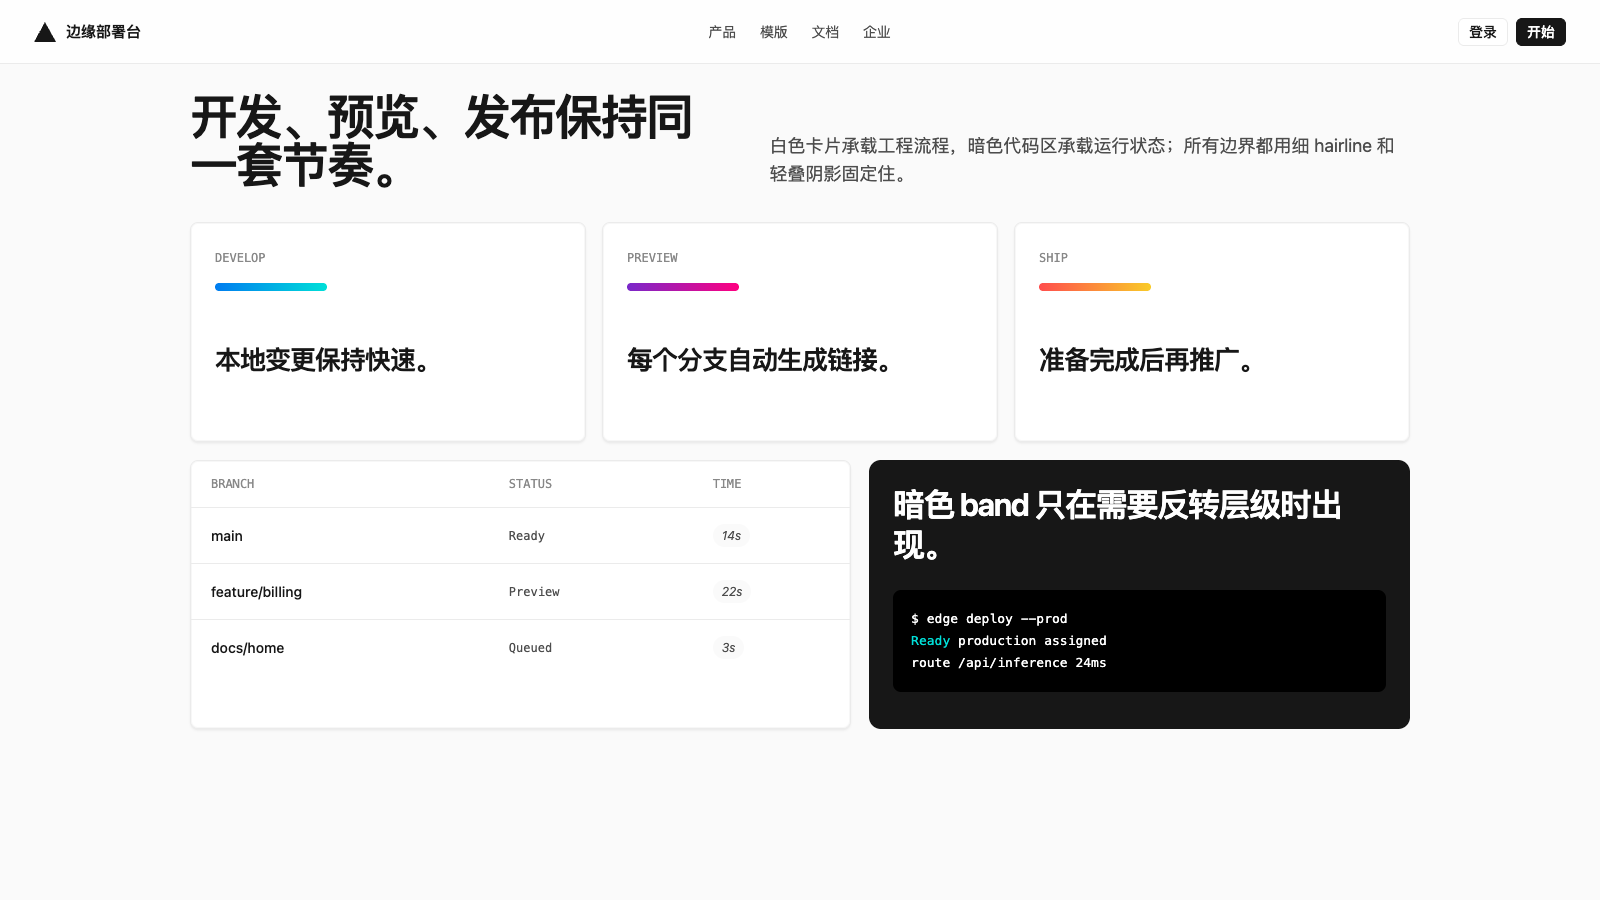Click the heading 每个分支自动生成链接。
Viewport: 1600px width, 900px height.
click(x=761, y=360)
